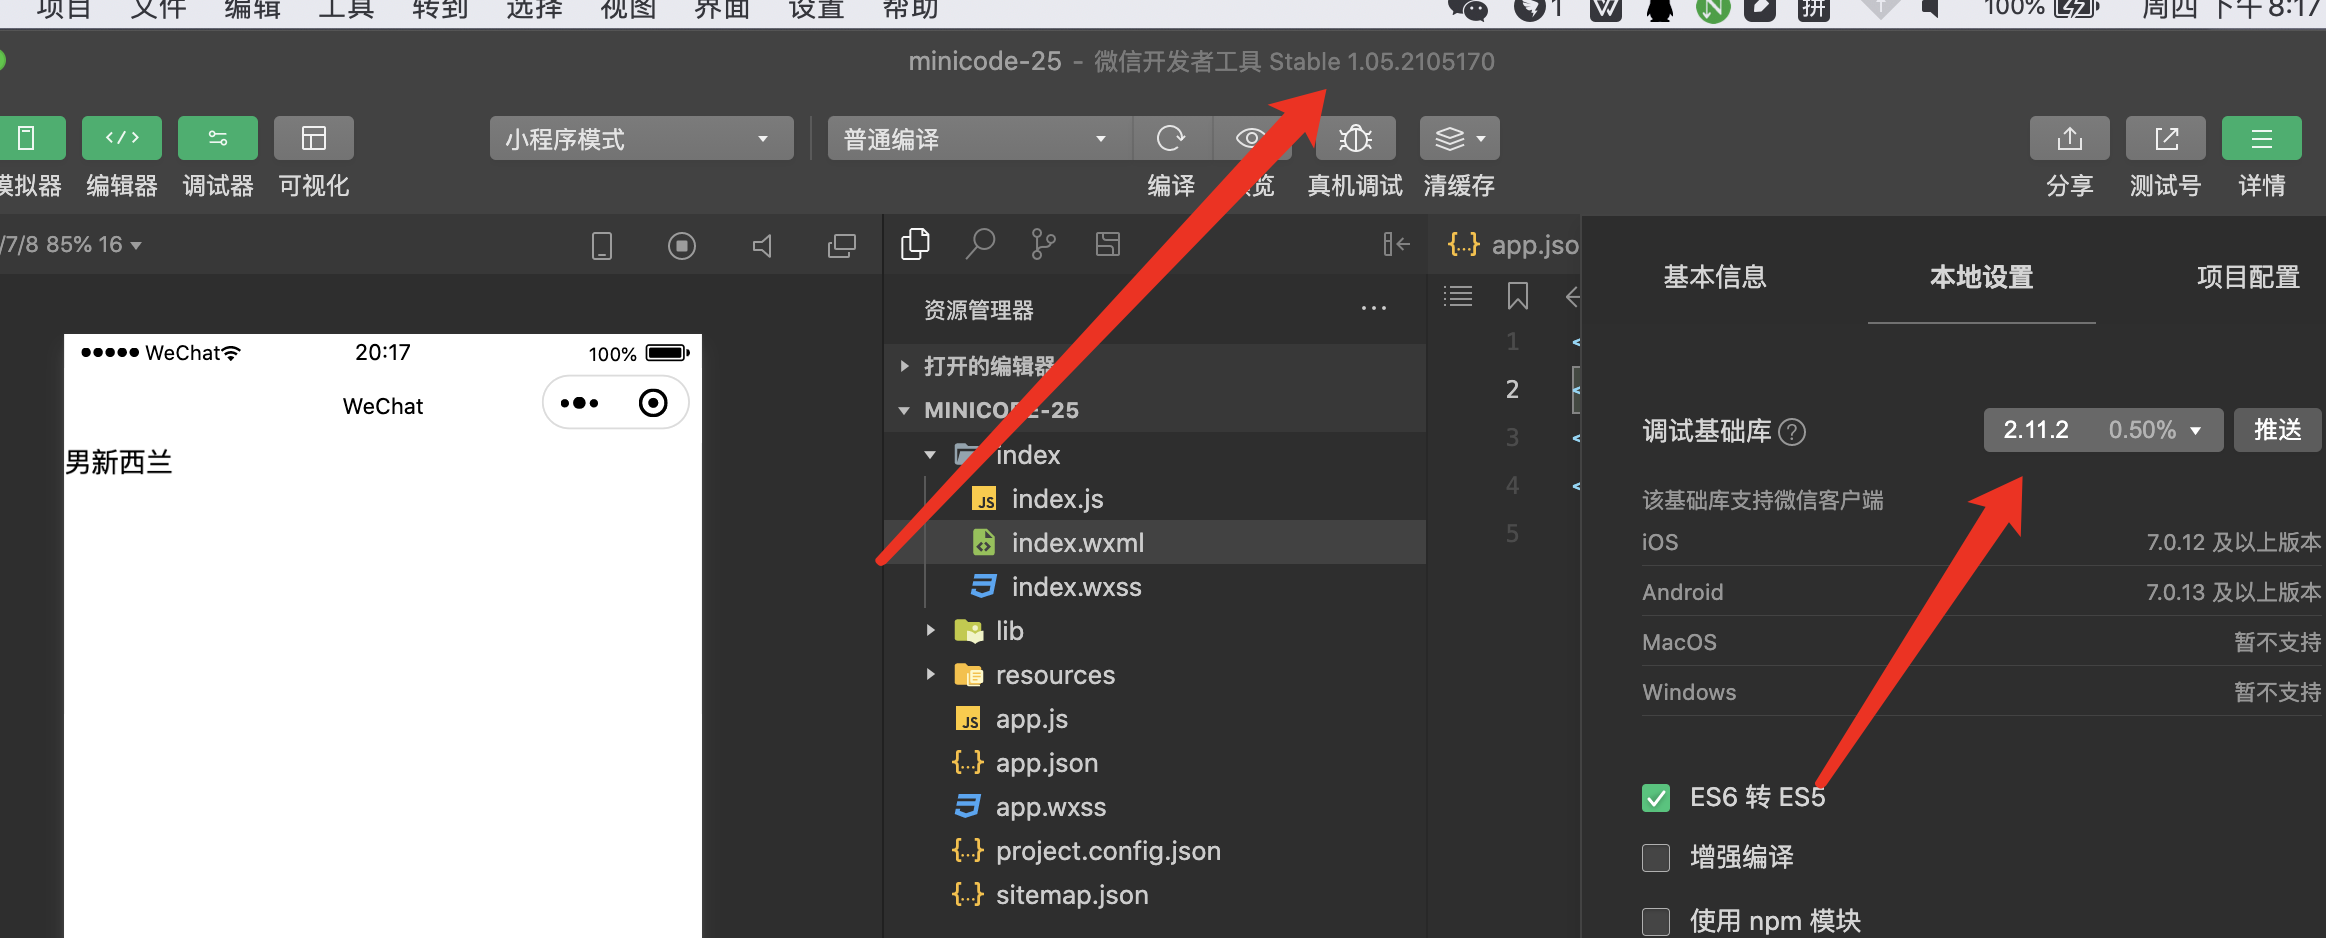The width and height of the screenshot is (2326, 938).
Task: Toggle the details (详情) panel button
Action: tap(2262, 138)
